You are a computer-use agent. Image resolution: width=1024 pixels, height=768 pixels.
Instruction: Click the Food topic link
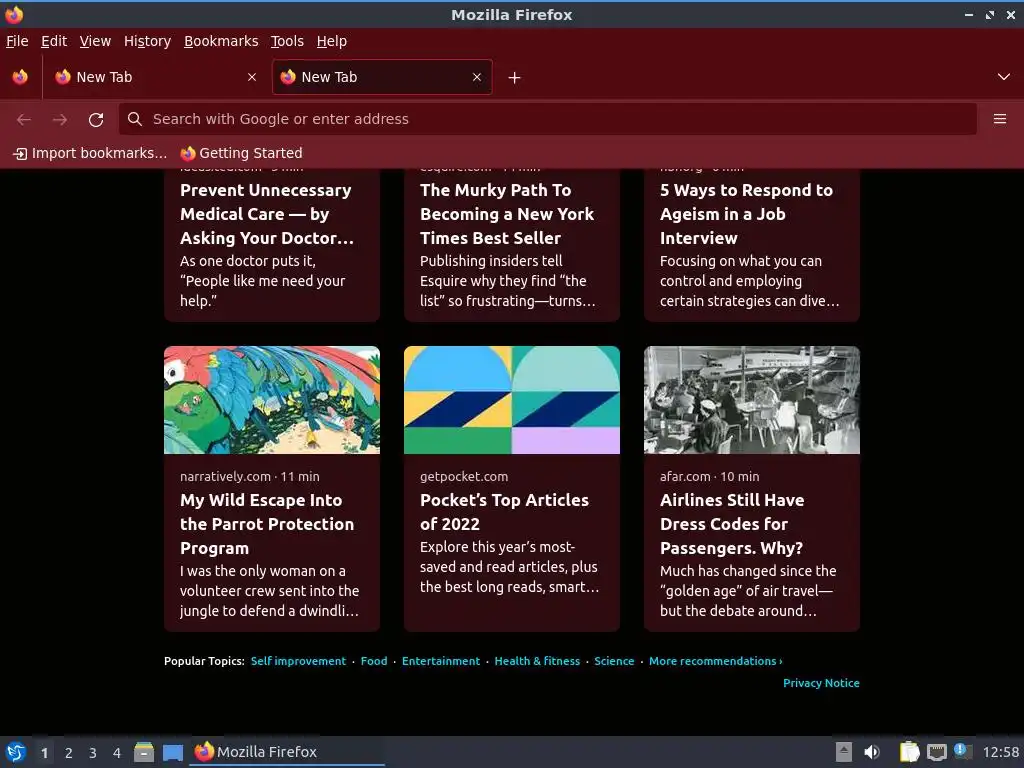pyautogui.click(x=374, y=661)
